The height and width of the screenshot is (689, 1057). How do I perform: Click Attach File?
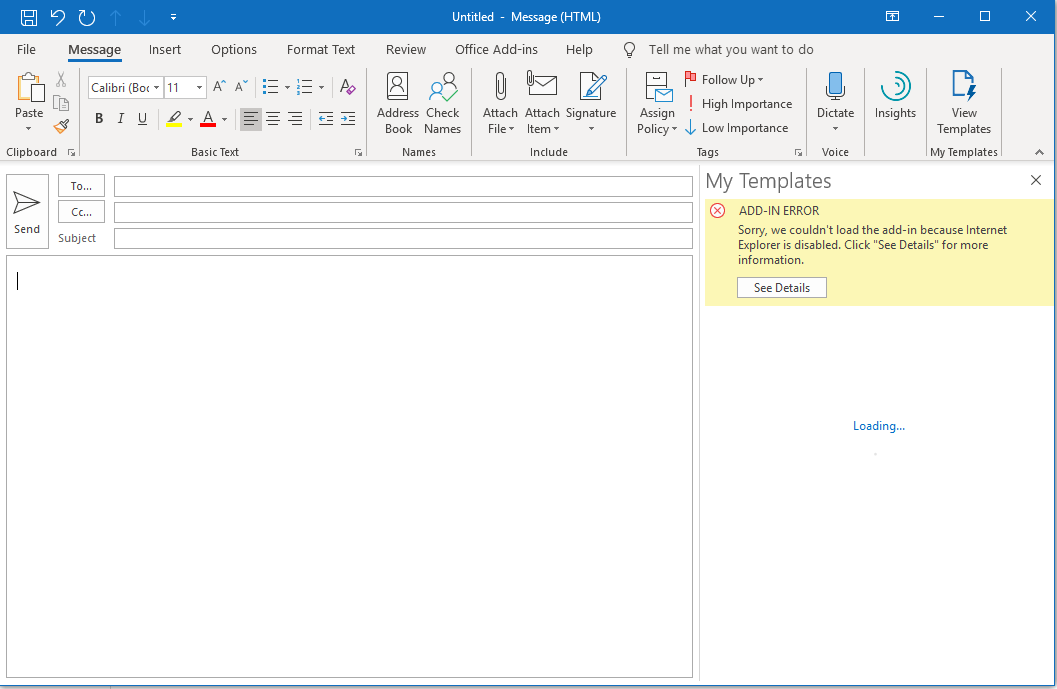pos(500,103)
